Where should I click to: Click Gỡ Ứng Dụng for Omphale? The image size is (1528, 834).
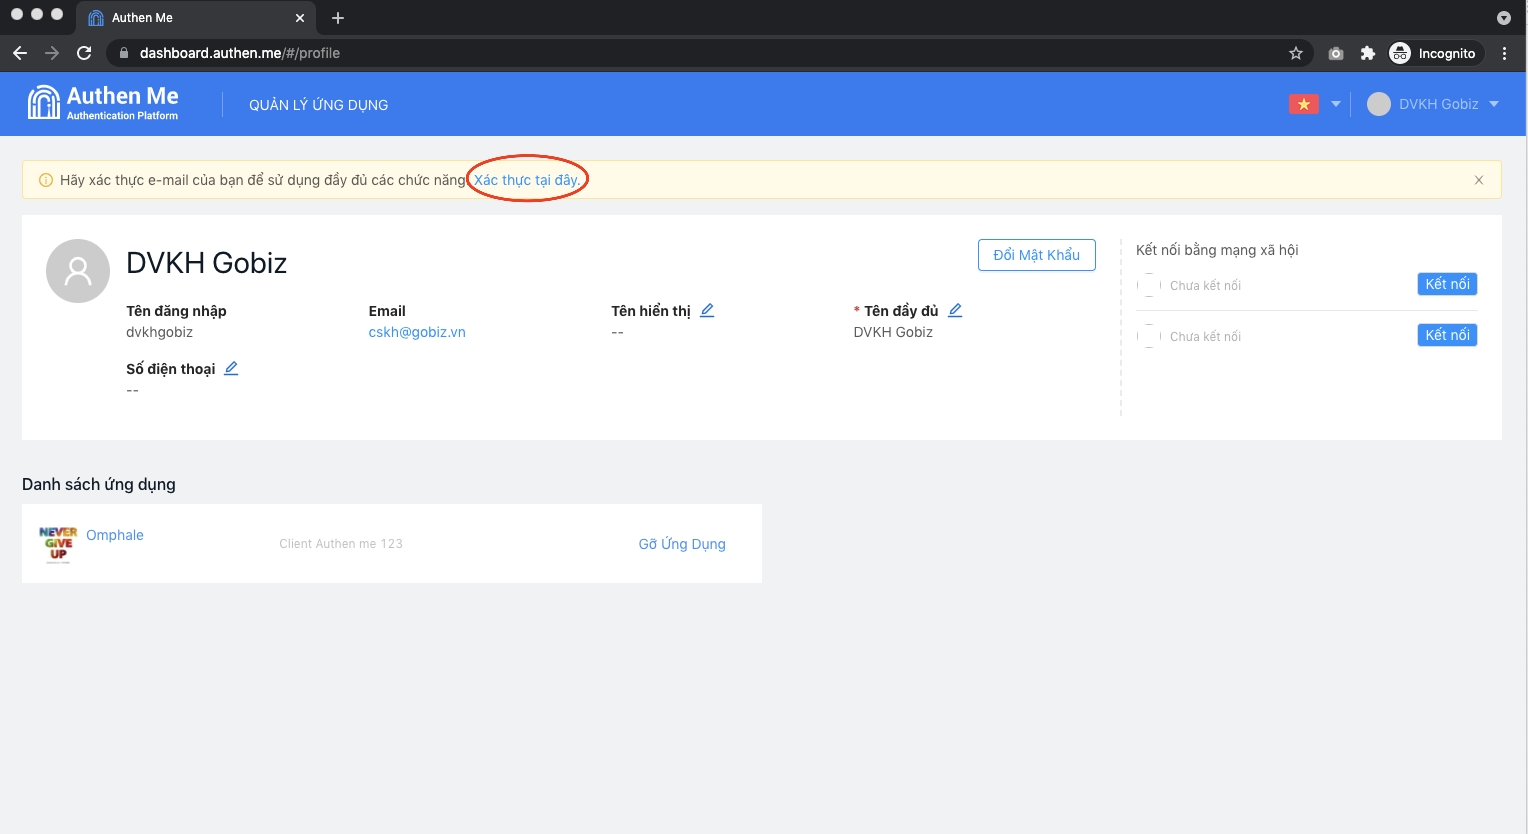coord(682,544)
